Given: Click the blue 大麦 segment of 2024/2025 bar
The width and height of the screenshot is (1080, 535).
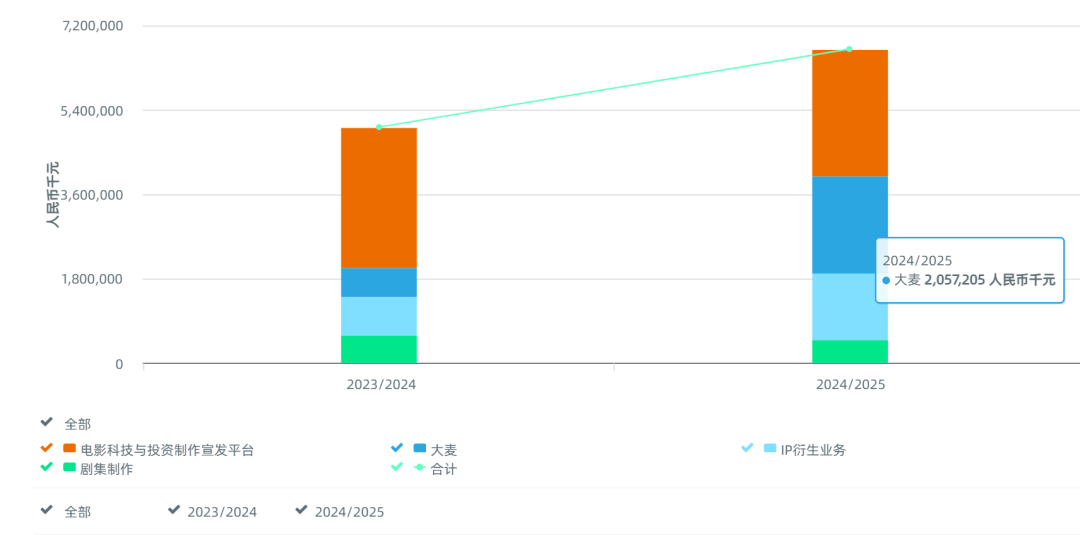Looking at the screenshot, I should [849, 224].
